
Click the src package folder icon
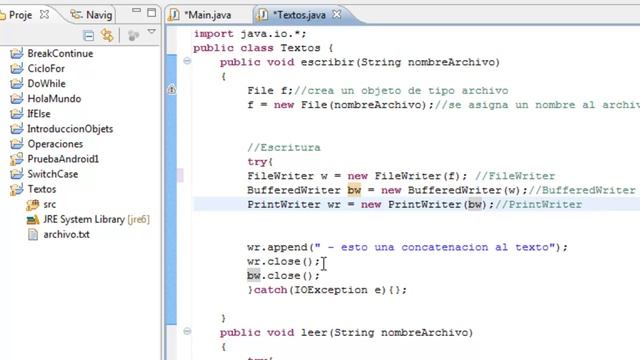(33, 204)
